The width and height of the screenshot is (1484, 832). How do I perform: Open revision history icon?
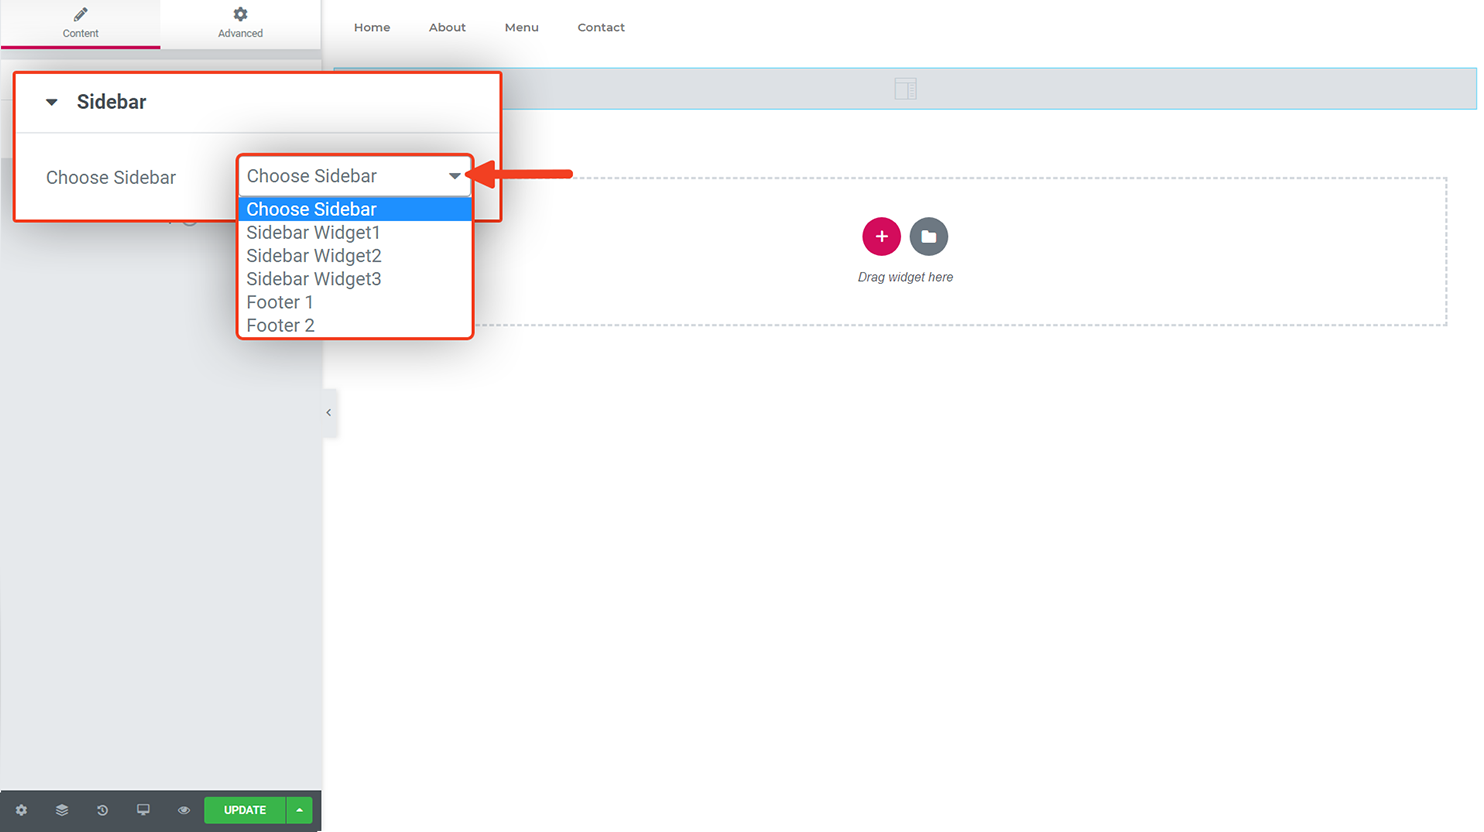(102, 810)
